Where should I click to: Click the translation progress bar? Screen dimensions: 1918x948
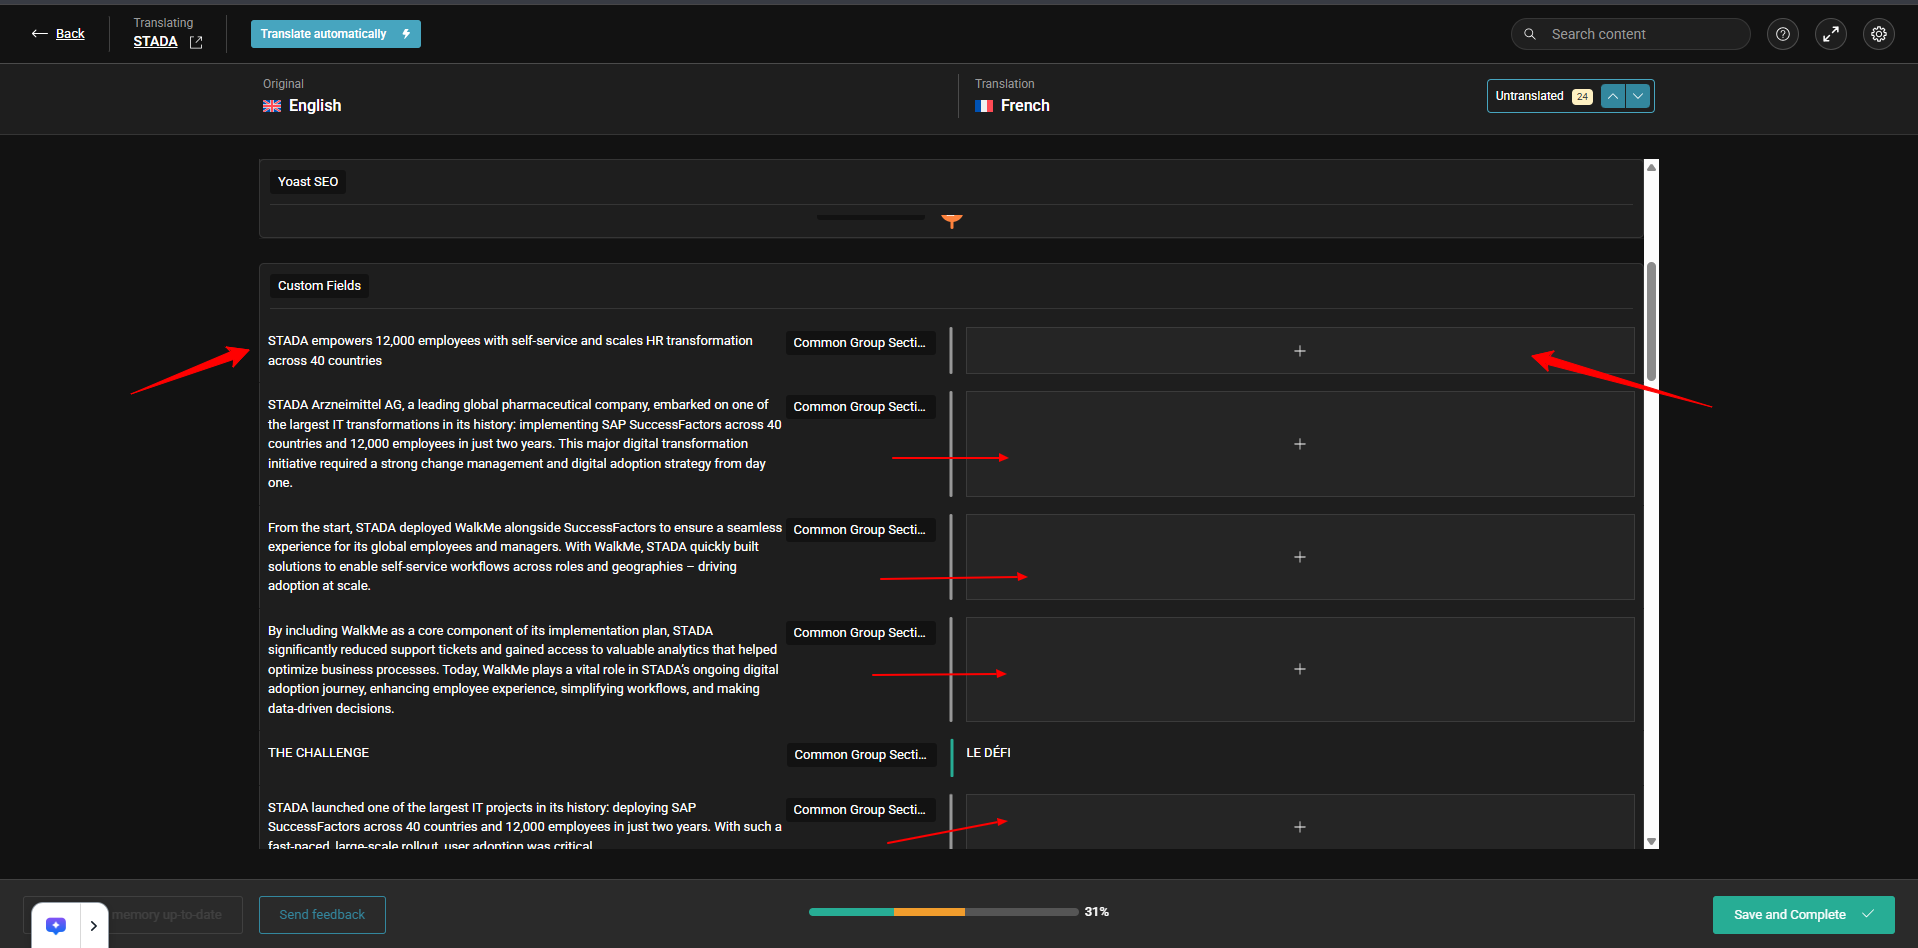point(943,912)
